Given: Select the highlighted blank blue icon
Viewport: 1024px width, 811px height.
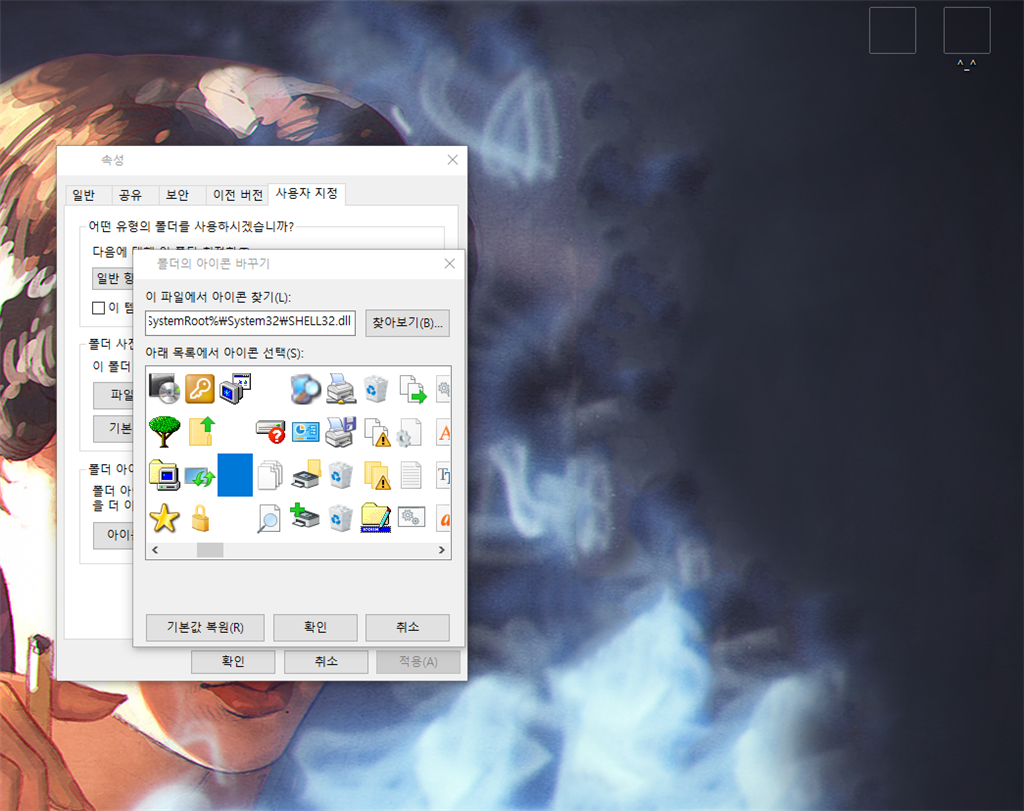Looking at the screenshot, I should (x=235, y=475).
